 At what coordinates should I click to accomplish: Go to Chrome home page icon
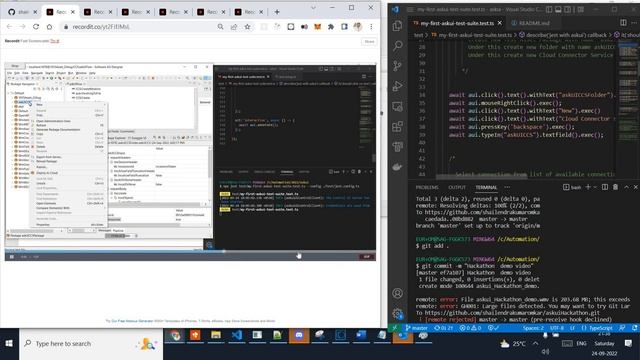point(49,27)
